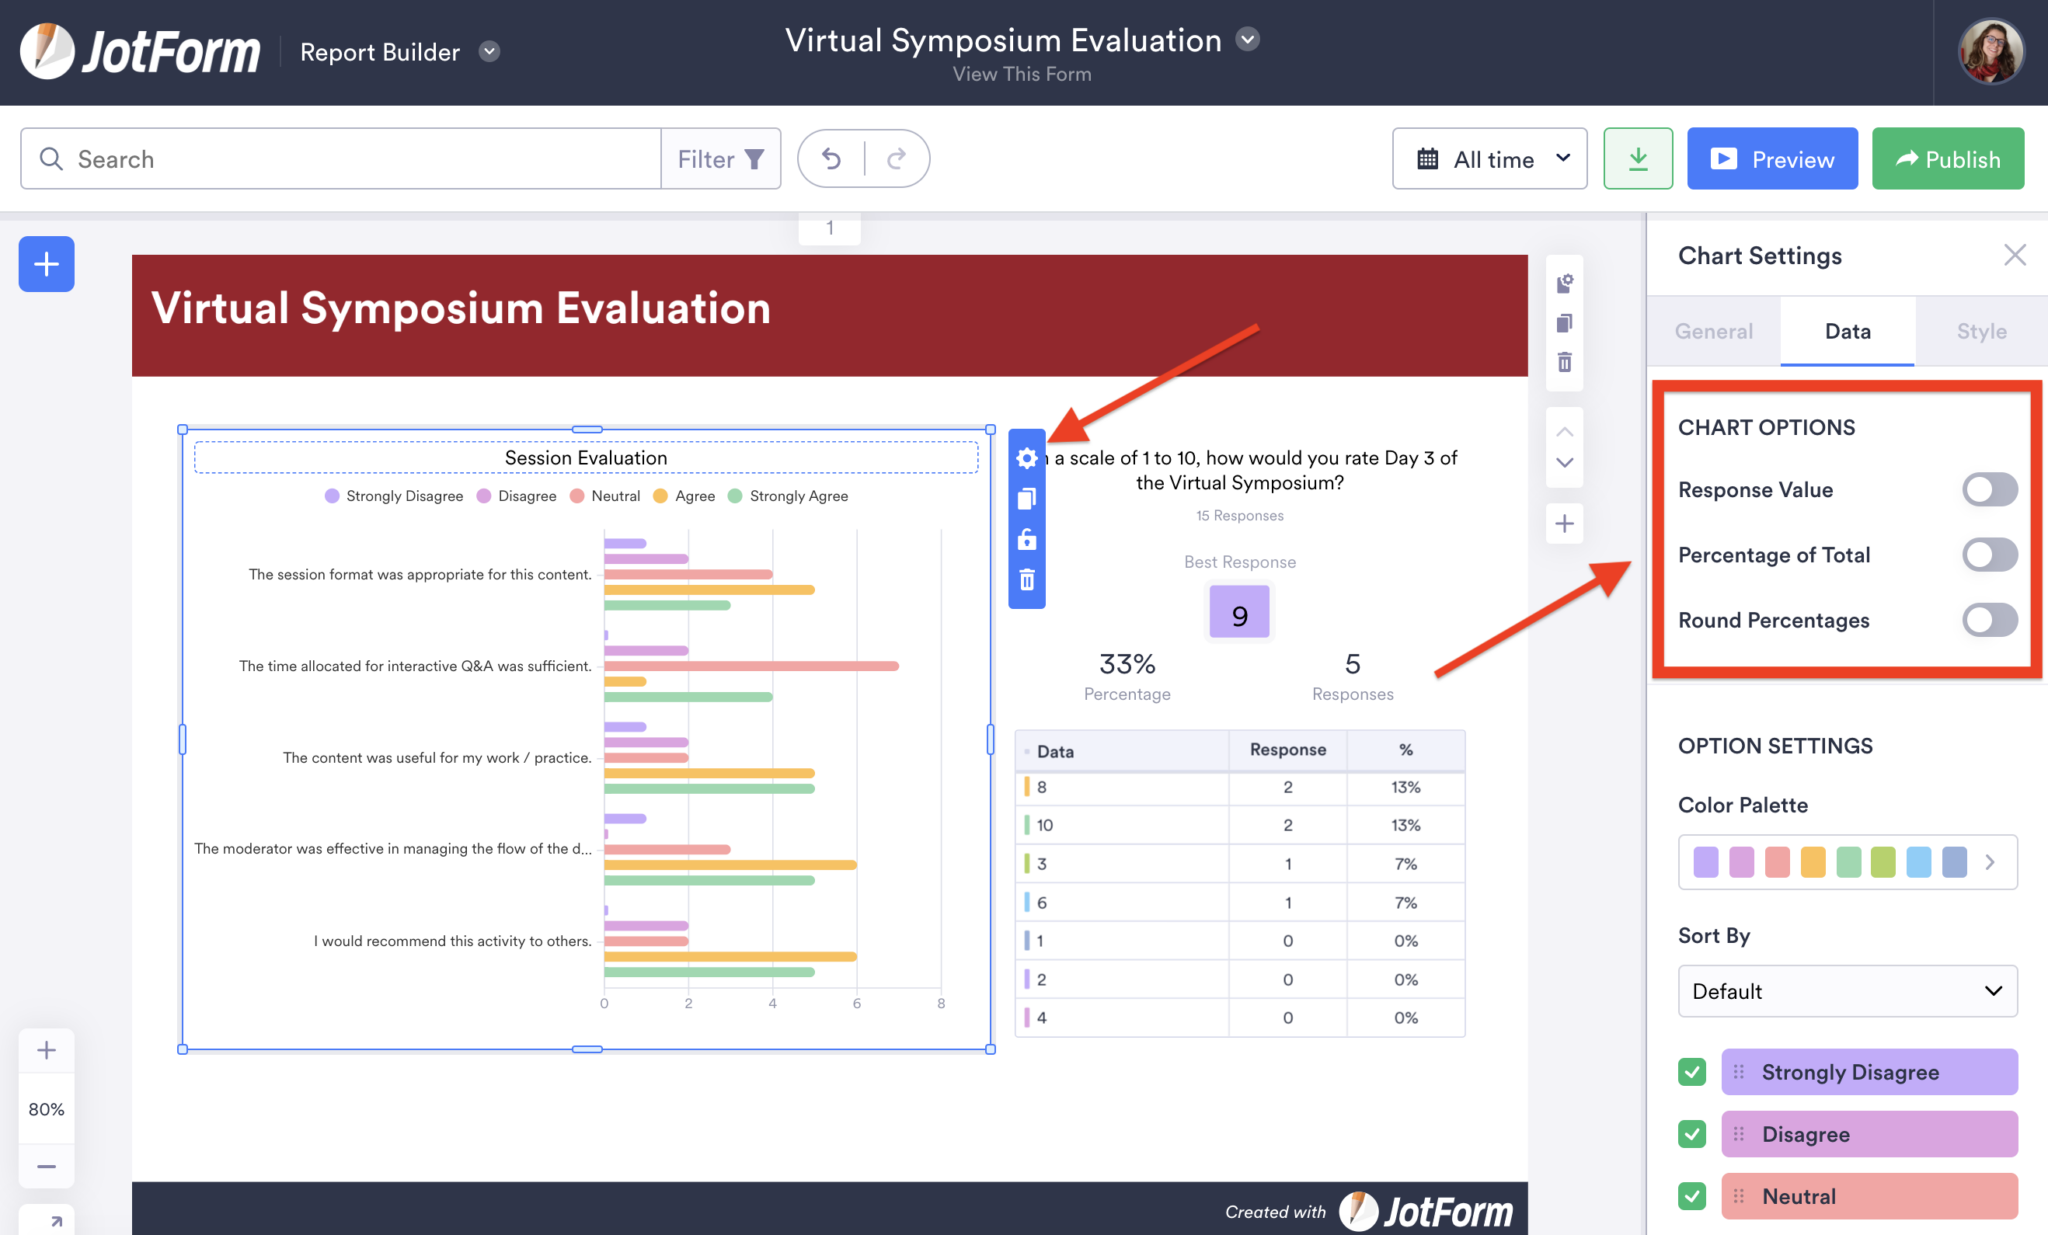Switch to the Style tab
This screenshot has width=2048, height=1235.
[1981, 331]
